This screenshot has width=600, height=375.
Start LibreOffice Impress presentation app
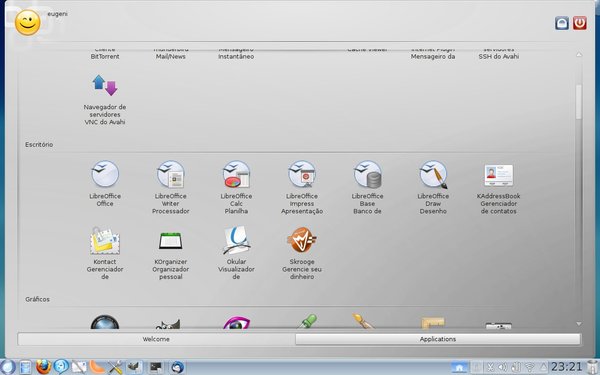(302, 187)
